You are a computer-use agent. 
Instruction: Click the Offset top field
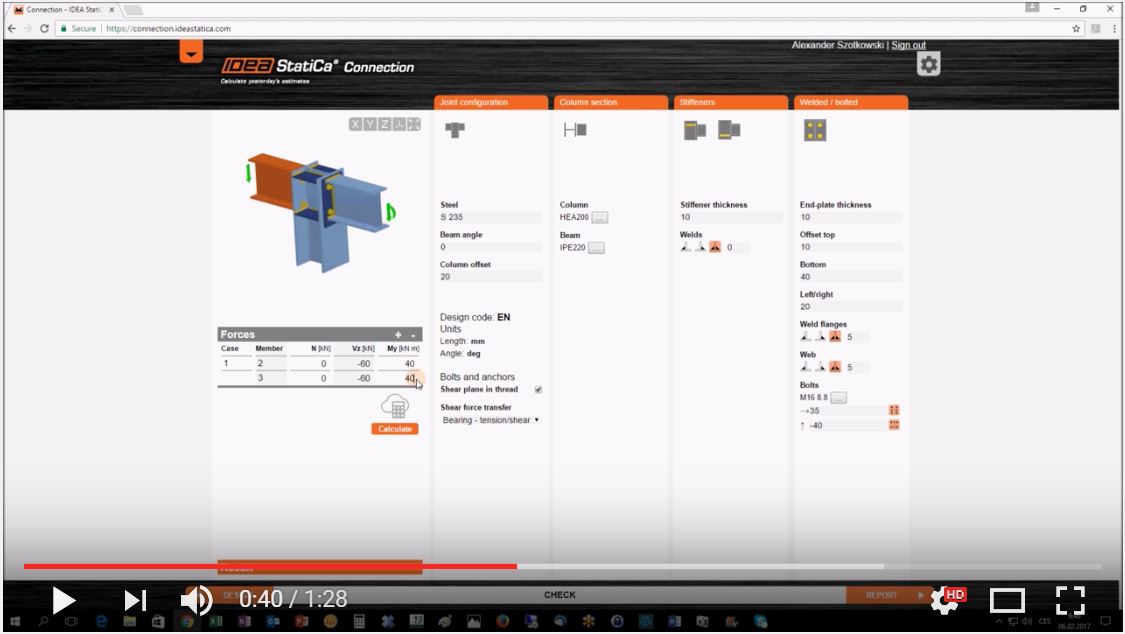[851, 247]
